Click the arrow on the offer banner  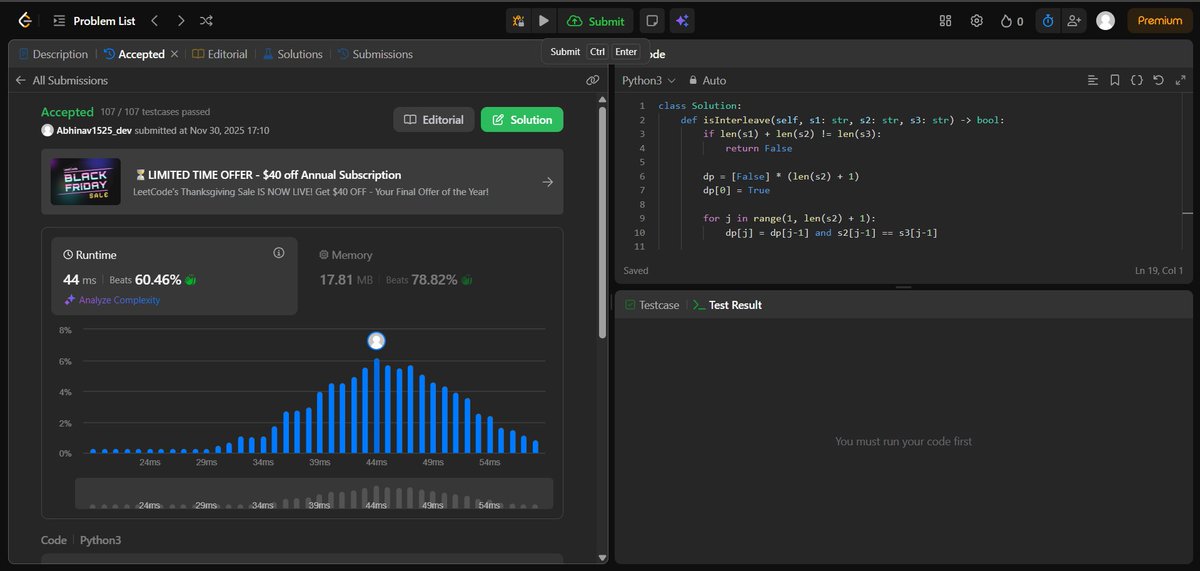tap(547, 182)
